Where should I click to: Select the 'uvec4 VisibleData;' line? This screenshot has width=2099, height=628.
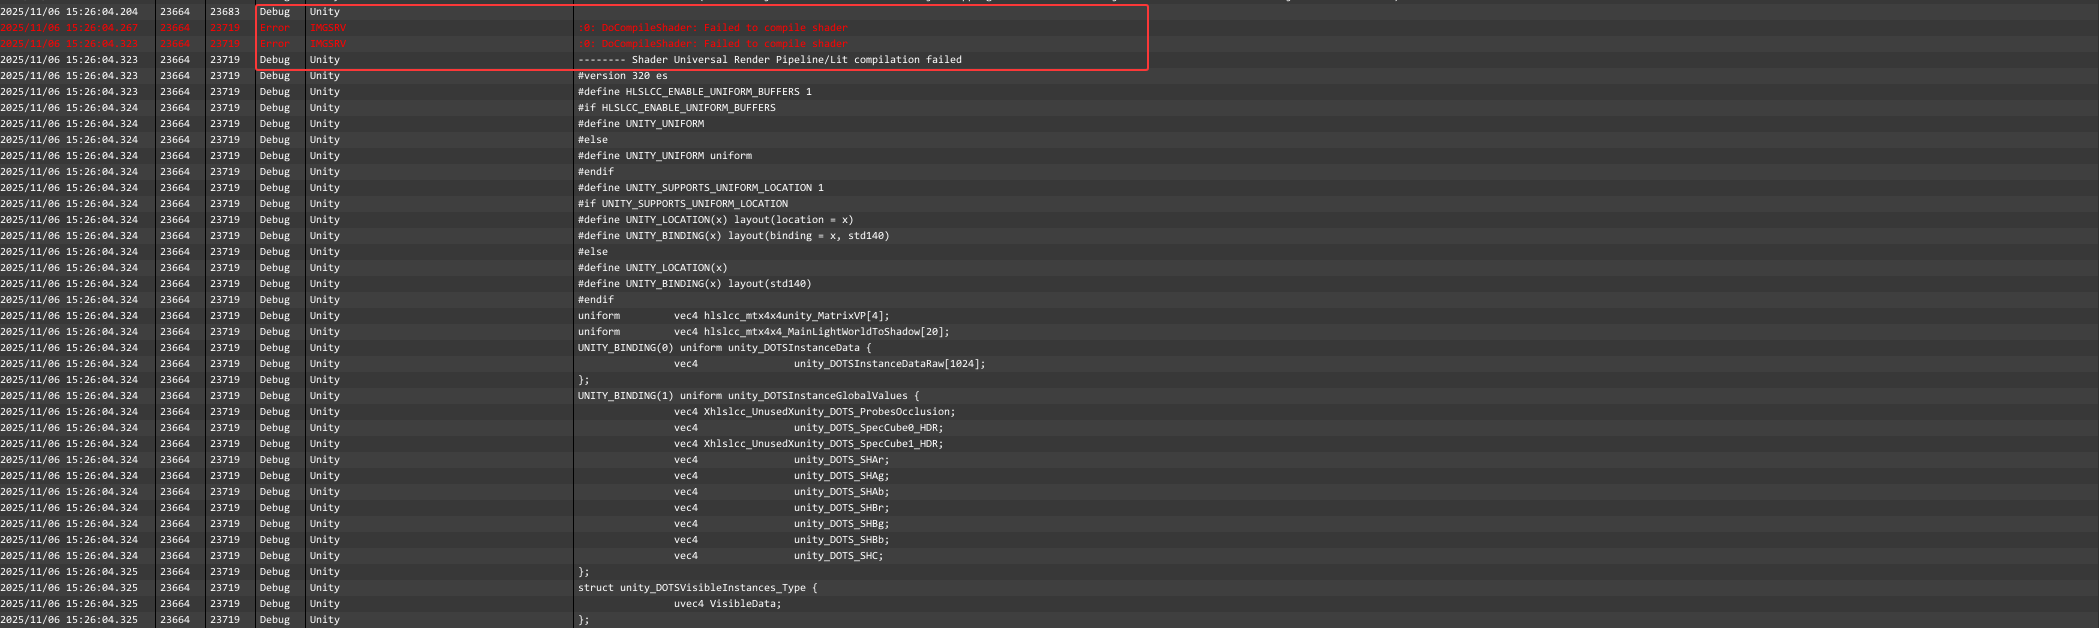click(x=728, y=604)
